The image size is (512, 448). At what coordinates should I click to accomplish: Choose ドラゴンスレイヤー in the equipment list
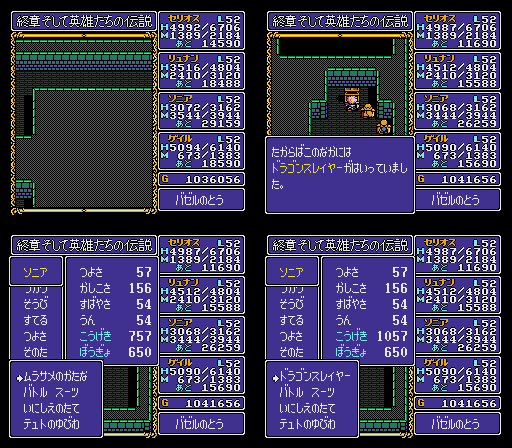315,377
